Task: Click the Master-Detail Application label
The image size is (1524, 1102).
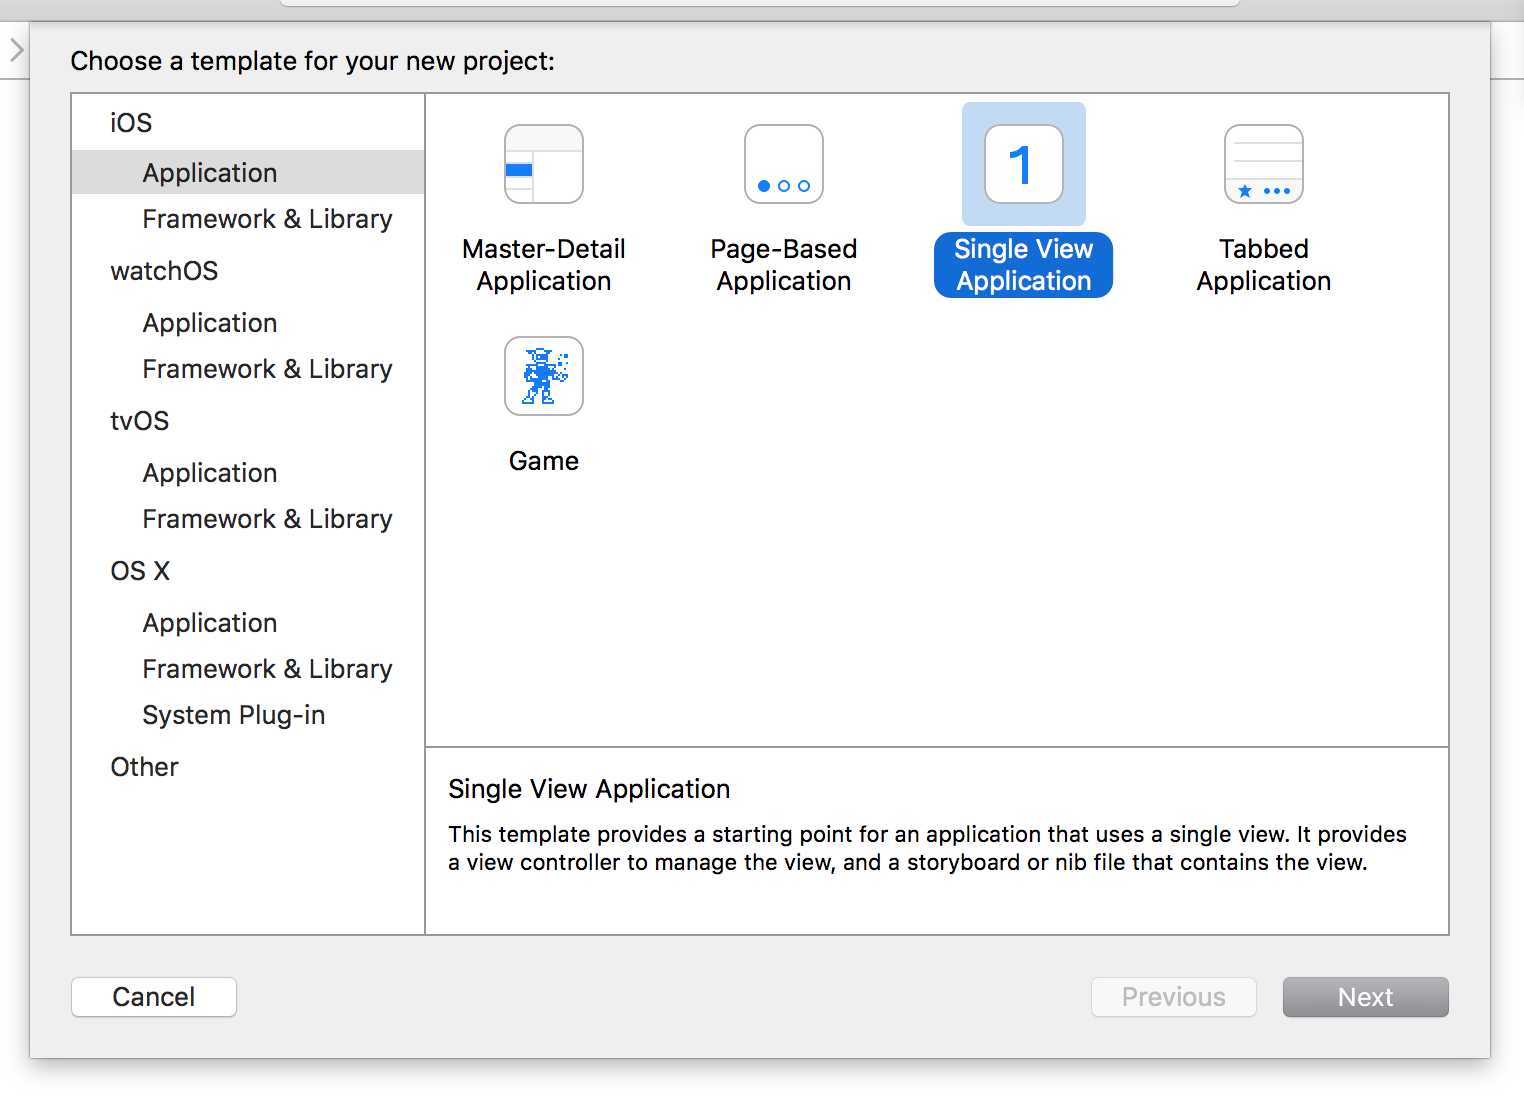Action: coord(544,265)
